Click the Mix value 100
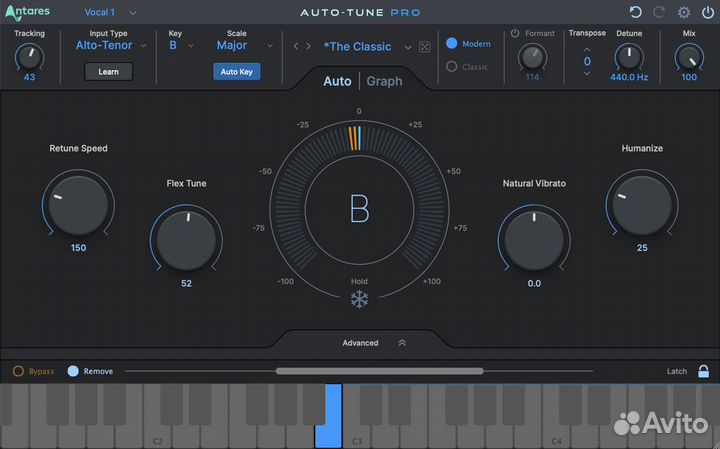This screenshot has width=720, height=449. [689, 77]
